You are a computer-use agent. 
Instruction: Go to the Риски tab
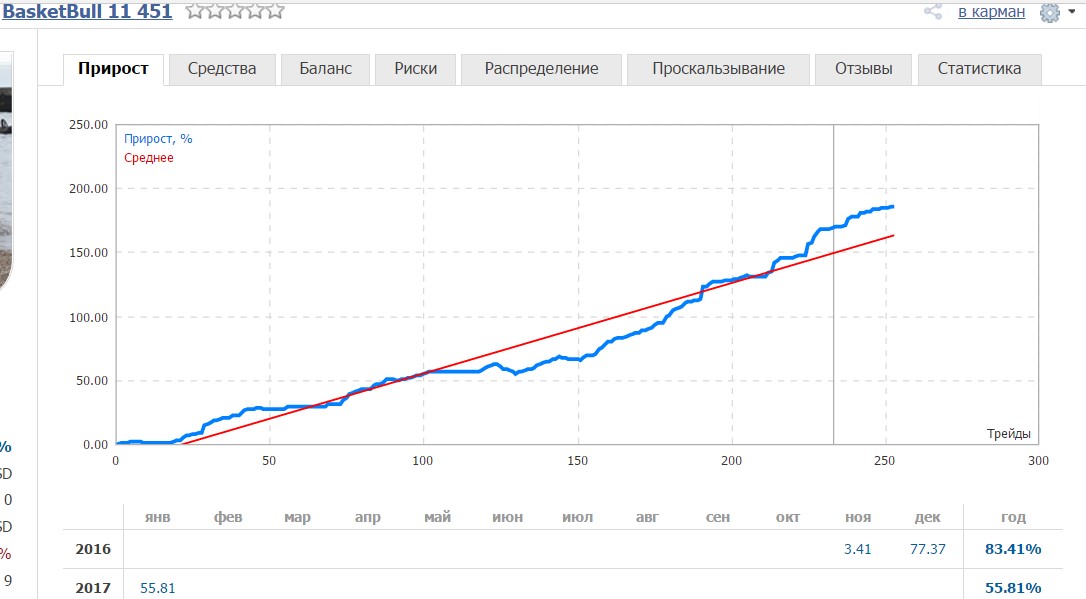tap(415, 69)
